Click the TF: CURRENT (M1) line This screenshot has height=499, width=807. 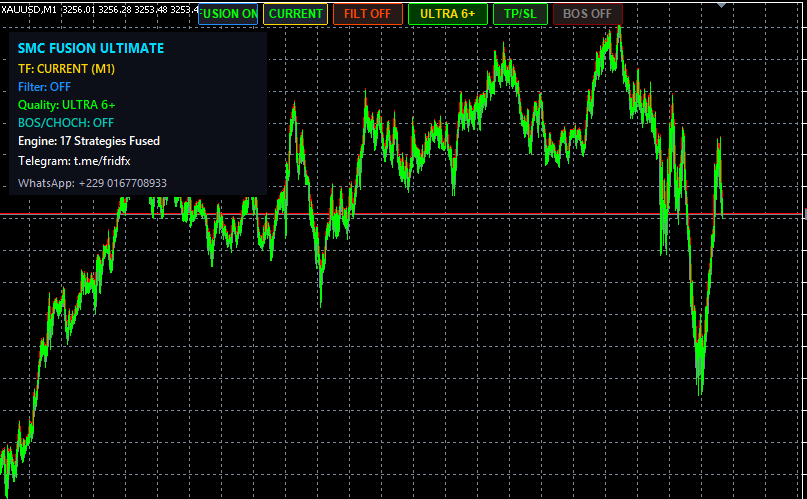[x=66, y=69]
